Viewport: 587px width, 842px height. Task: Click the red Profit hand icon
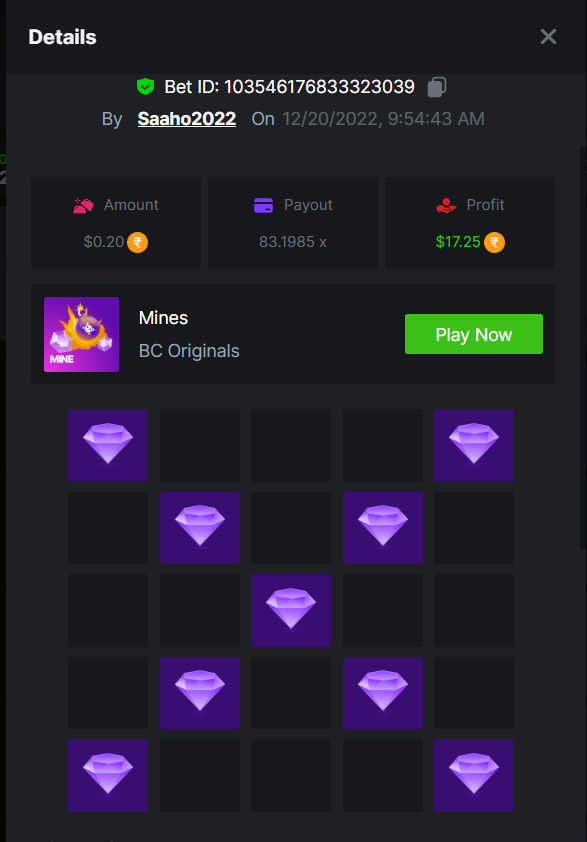[446, 205]
